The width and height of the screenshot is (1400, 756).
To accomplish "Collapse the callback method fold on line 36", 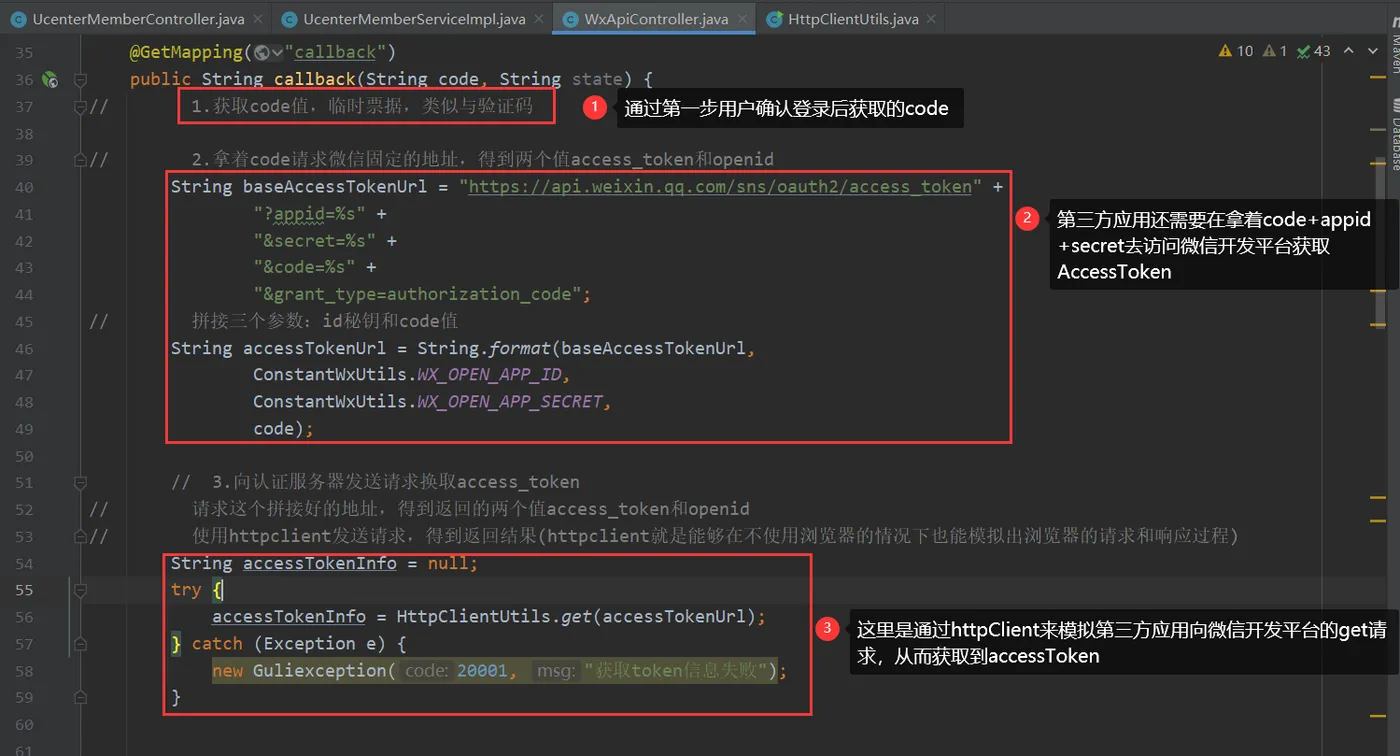I will (80, 79).
